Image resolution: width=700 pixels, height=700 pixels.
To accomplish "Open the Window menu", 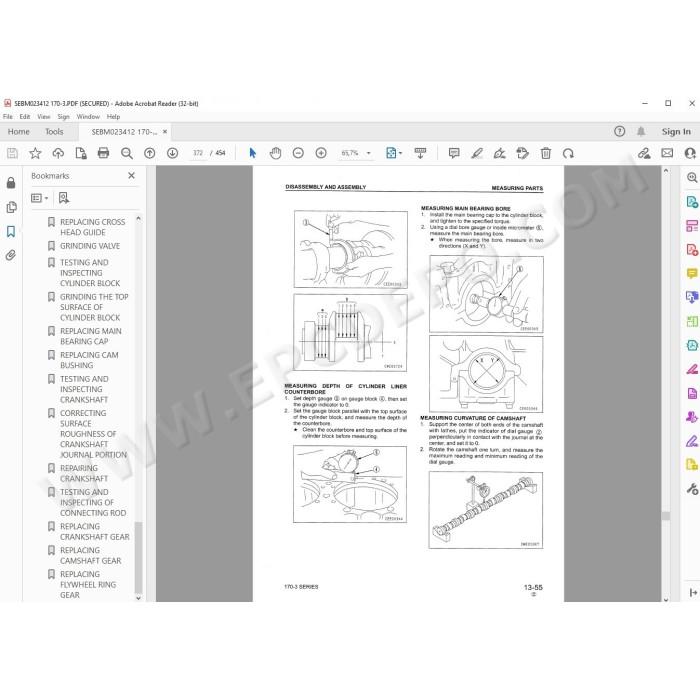I will point(88,117).
